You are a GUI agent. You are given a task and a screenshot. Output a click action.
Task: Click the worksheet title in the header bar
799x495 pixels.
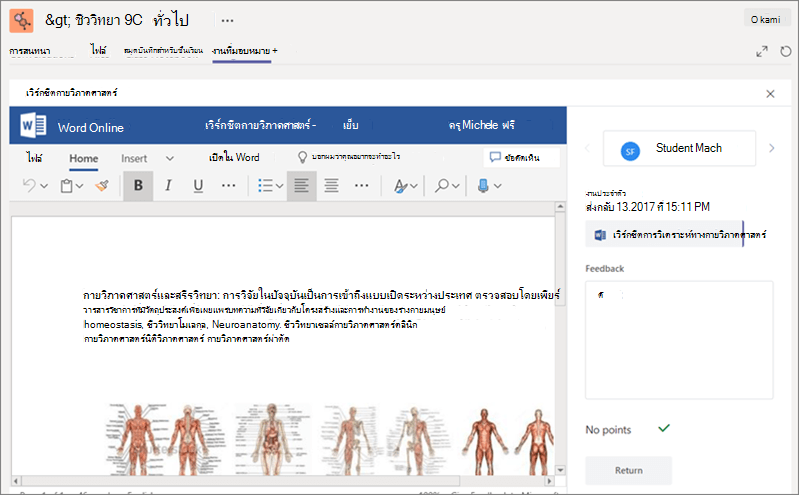tap(261, 125)
